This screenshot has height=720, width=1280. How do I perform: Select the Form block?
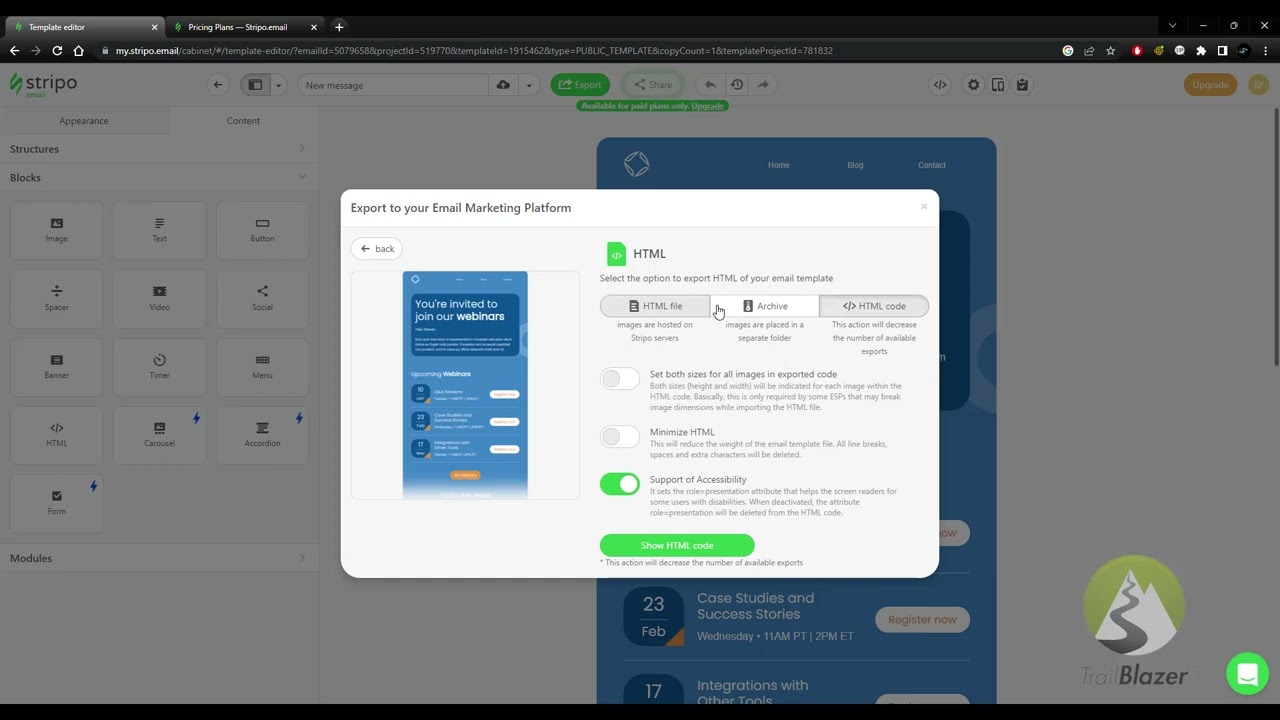57,502
